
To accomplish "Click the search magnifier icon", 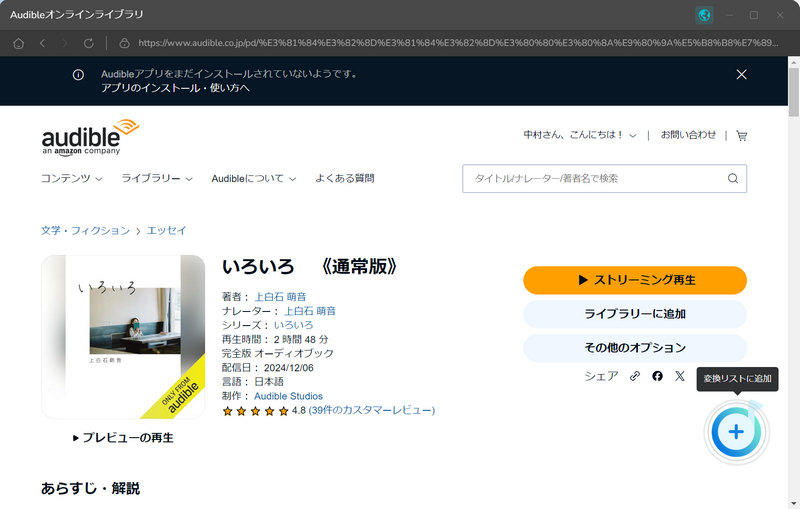I will [733, 179].
